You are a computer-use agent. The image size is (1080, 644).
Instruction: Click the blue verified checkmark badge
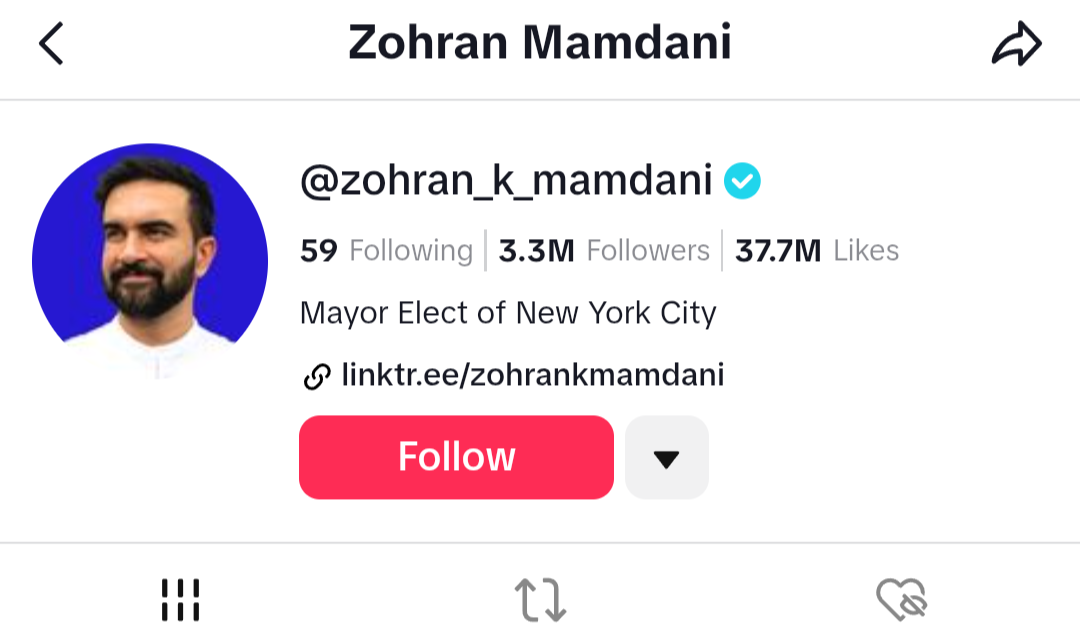[743, 181]
